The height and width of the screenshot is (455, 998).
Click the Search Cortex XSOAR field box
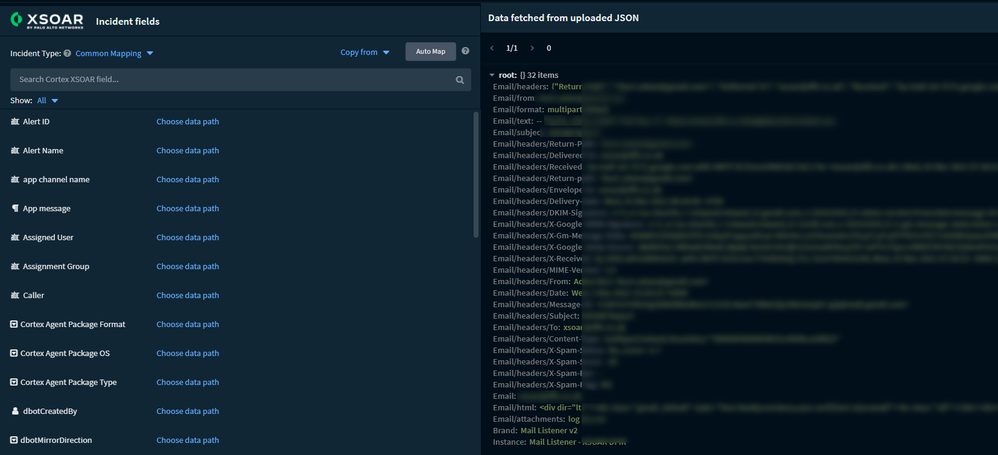pyautogui.click(x=230, y=80)
